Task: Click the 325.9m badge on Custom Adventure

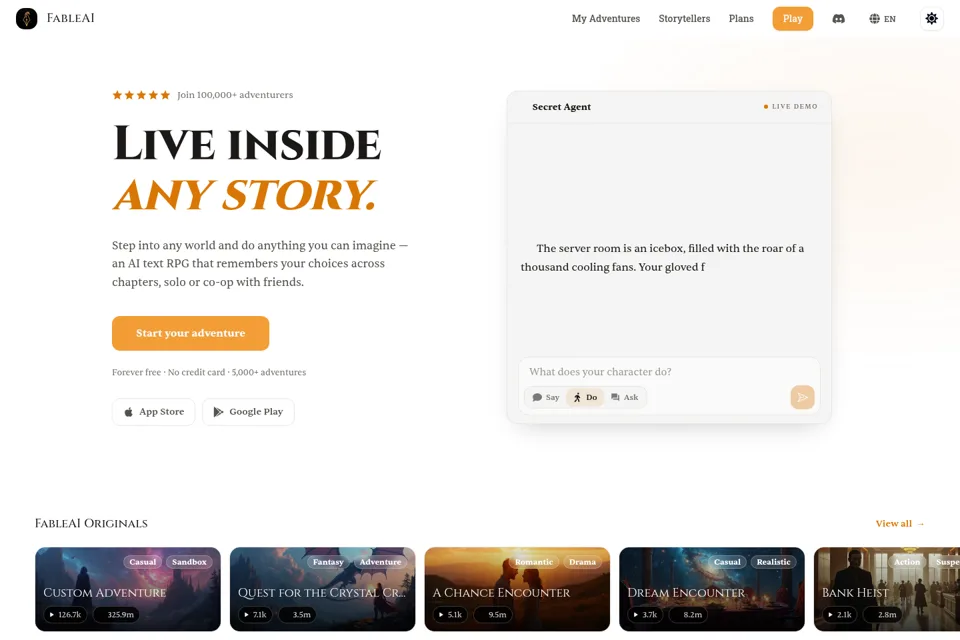Action: pyautogui.click(x=116, y=614)
